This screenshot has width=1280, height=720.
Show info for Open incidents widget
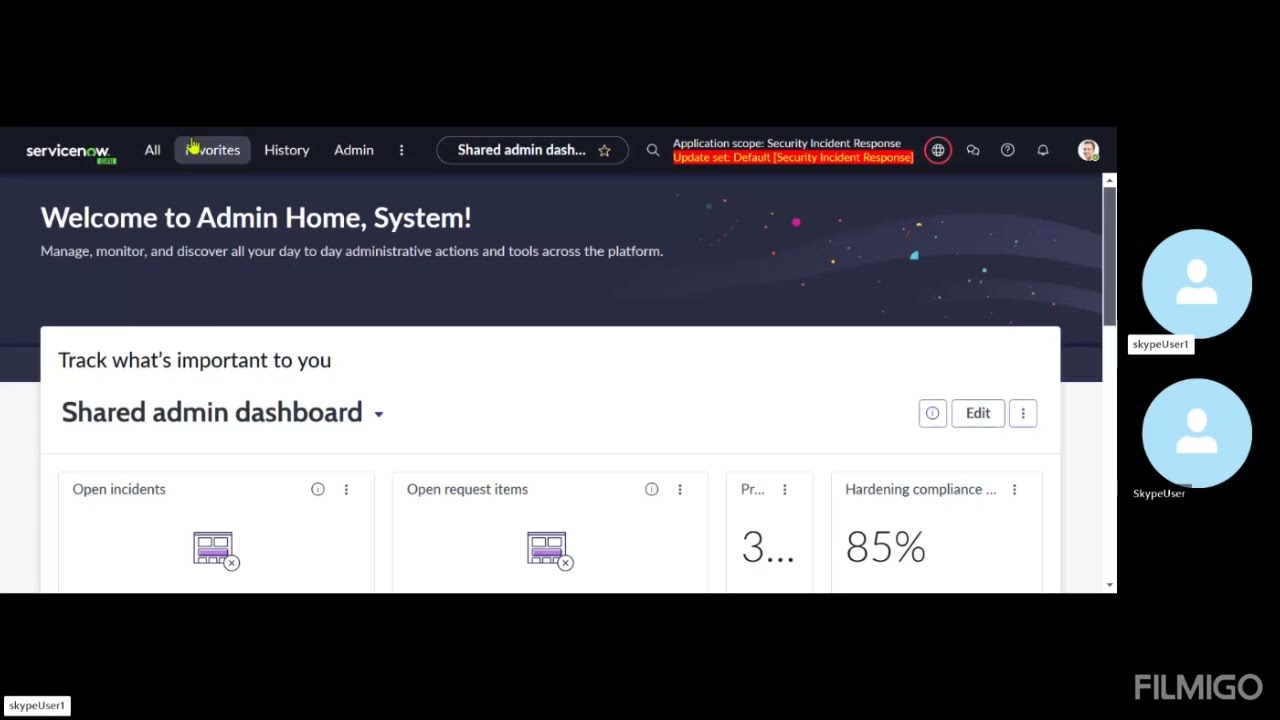click(x=318, y=489)
